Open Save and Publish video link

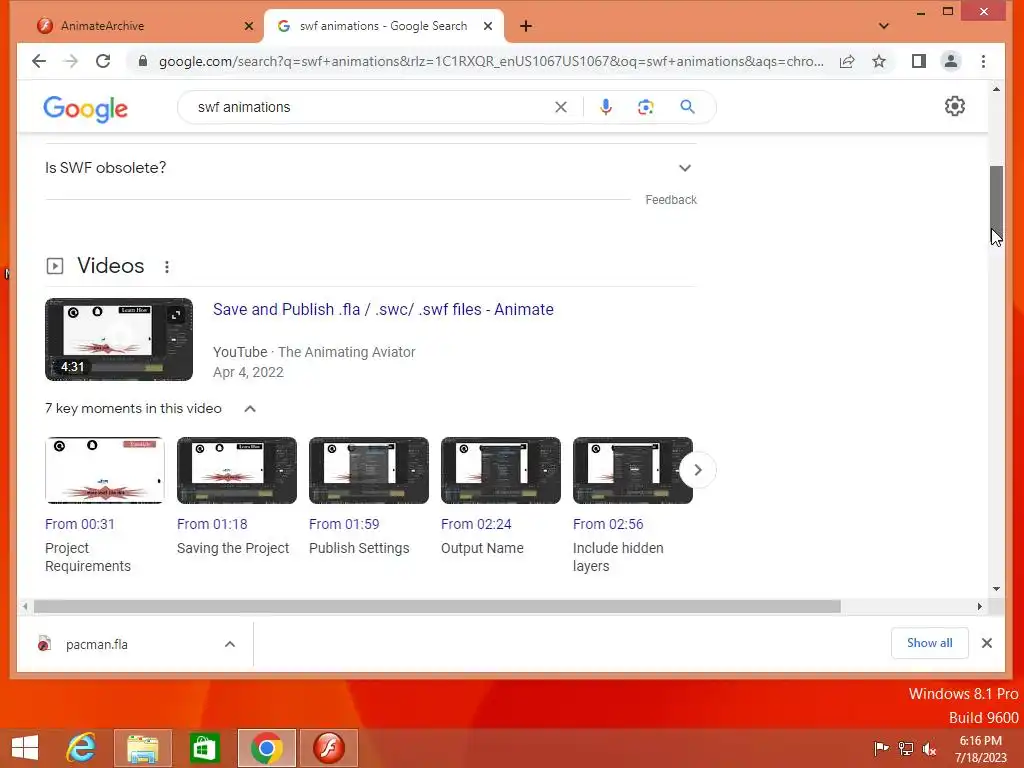(x=383, y=310)
